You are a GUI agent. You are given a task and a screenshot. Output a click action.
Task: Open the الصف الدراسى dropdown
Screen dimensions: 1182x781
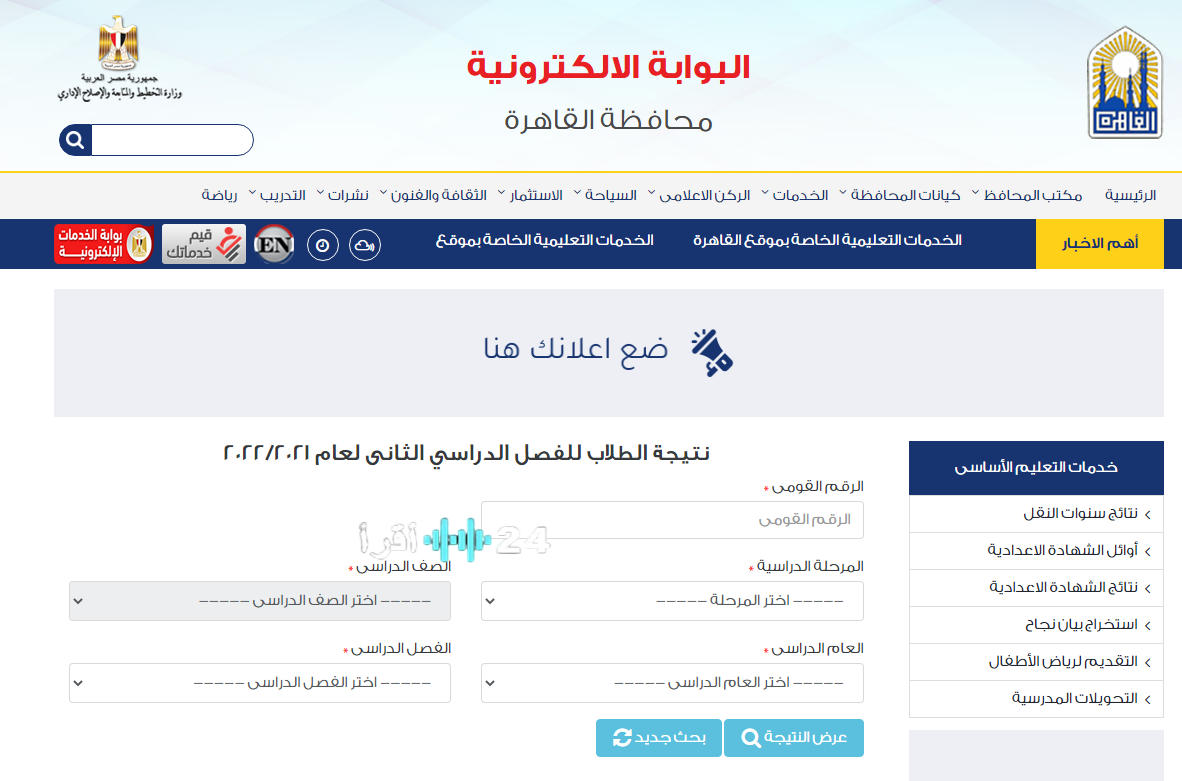click(x=259, y=601)
